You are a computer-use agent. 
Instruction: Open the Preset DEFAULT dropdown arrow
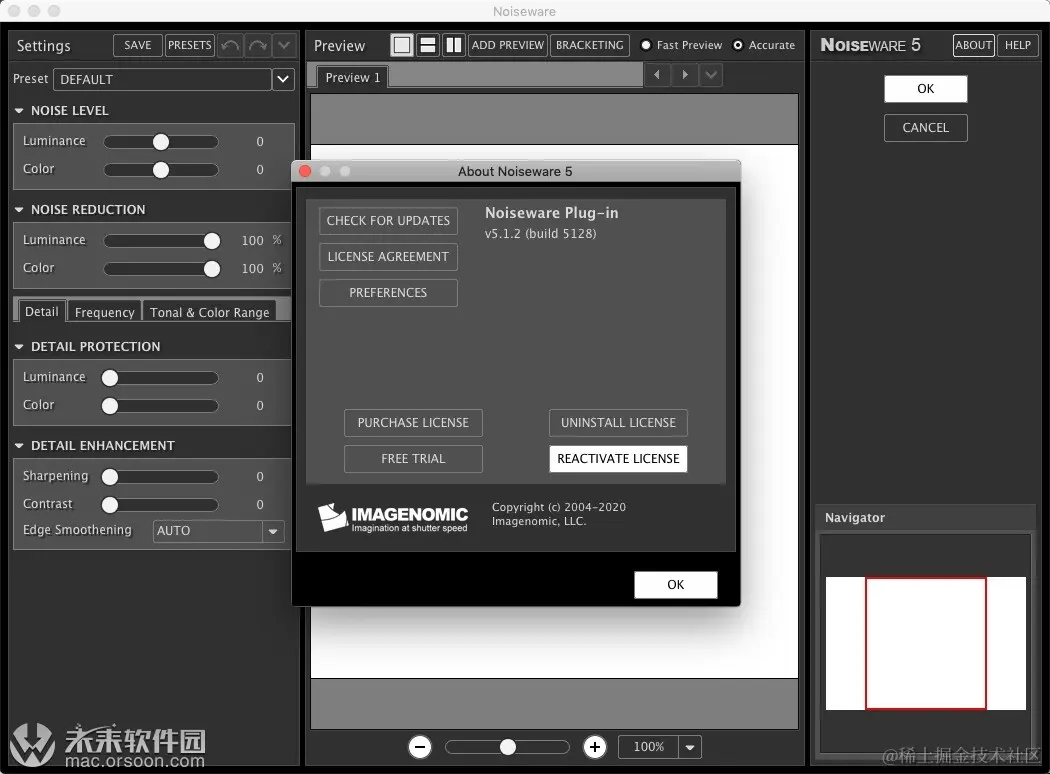pos(283,79)
